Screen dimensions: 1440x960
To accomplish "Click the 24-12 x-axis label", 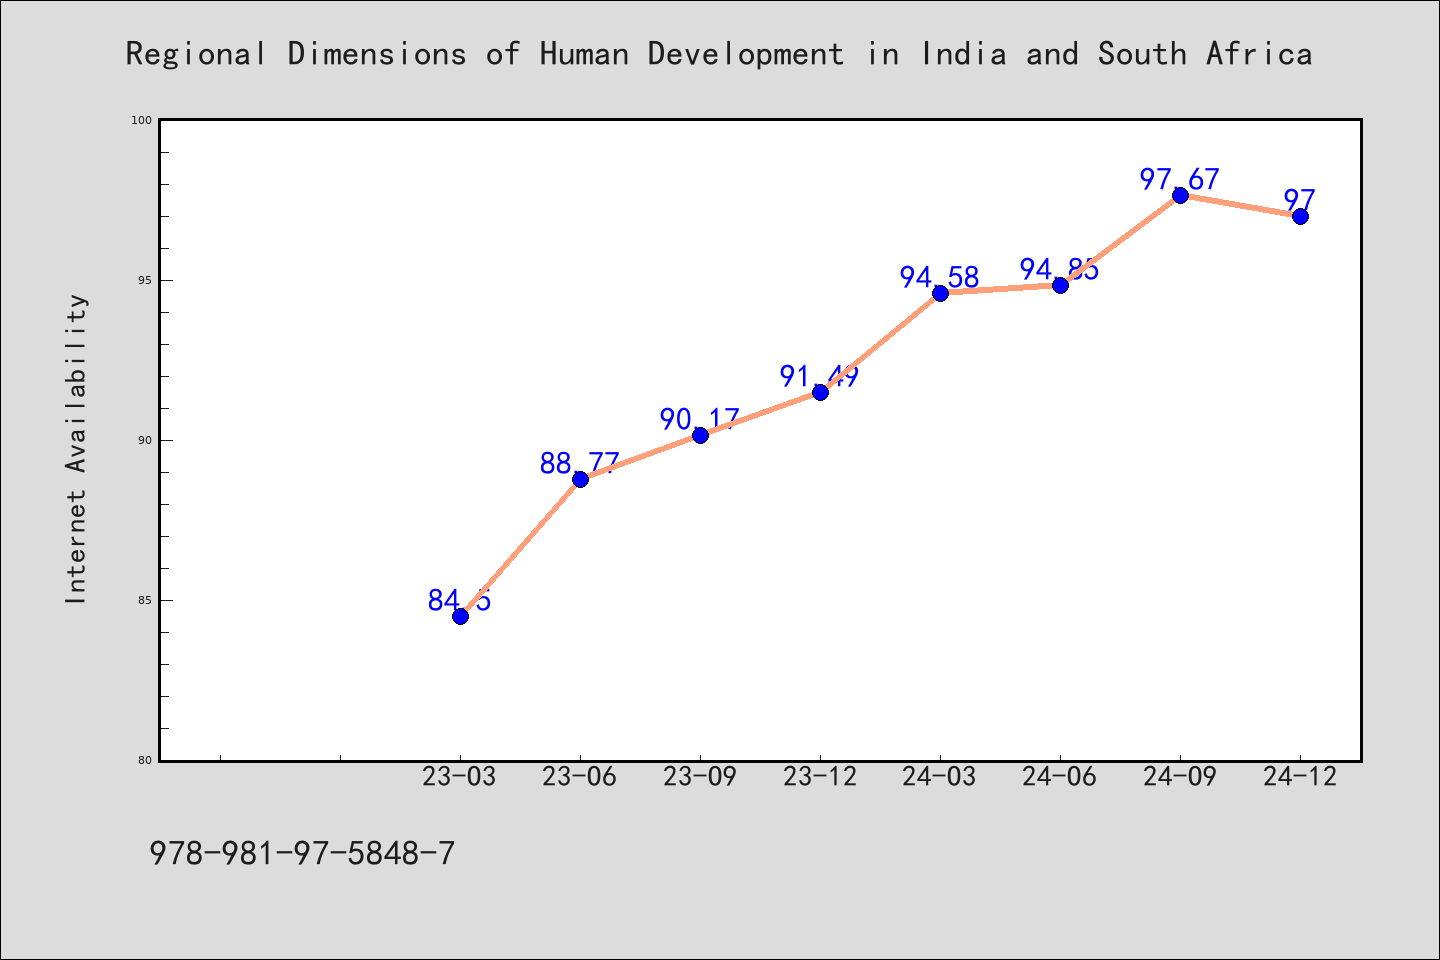I will [x=1300, y=777].
